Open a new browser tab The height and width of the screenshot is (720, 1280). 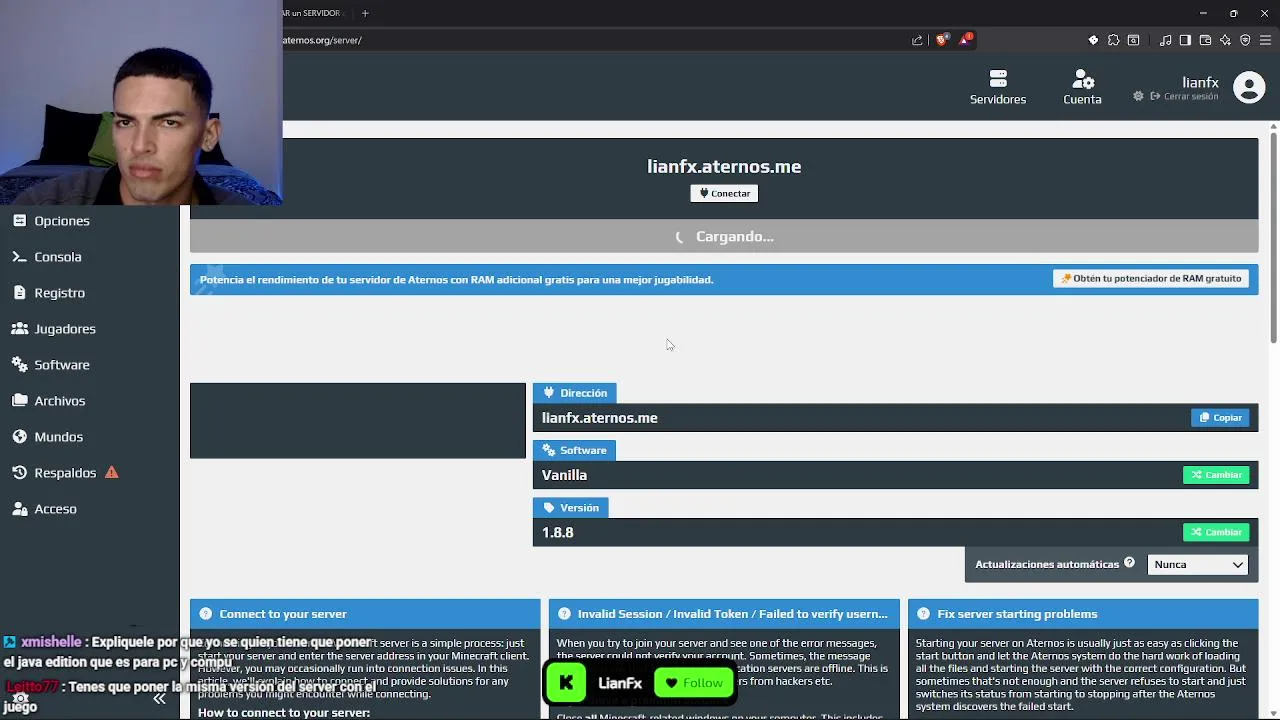pyautogui.click(x=365, y=13)
